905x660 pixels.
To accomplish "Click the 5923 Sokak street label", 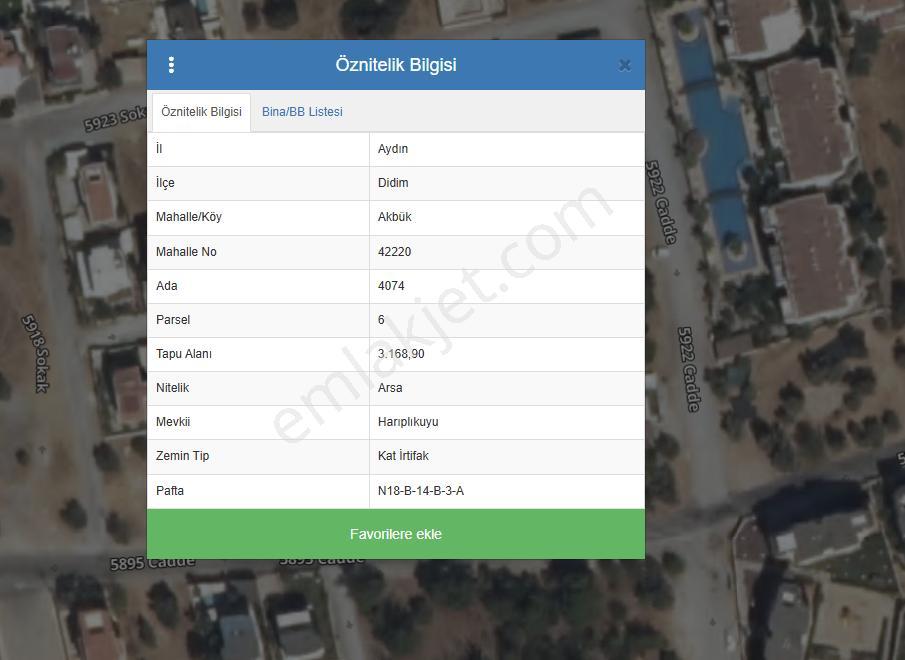I will point(115,119).
